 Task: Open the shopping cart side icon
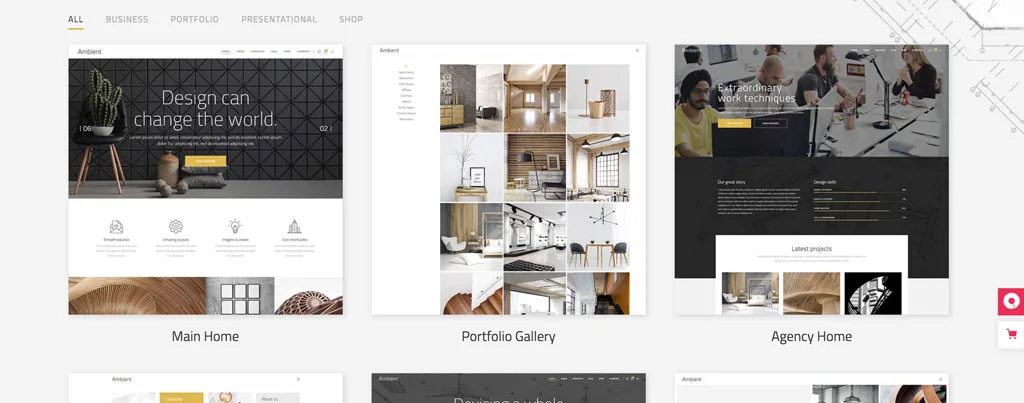(1010, 334)
